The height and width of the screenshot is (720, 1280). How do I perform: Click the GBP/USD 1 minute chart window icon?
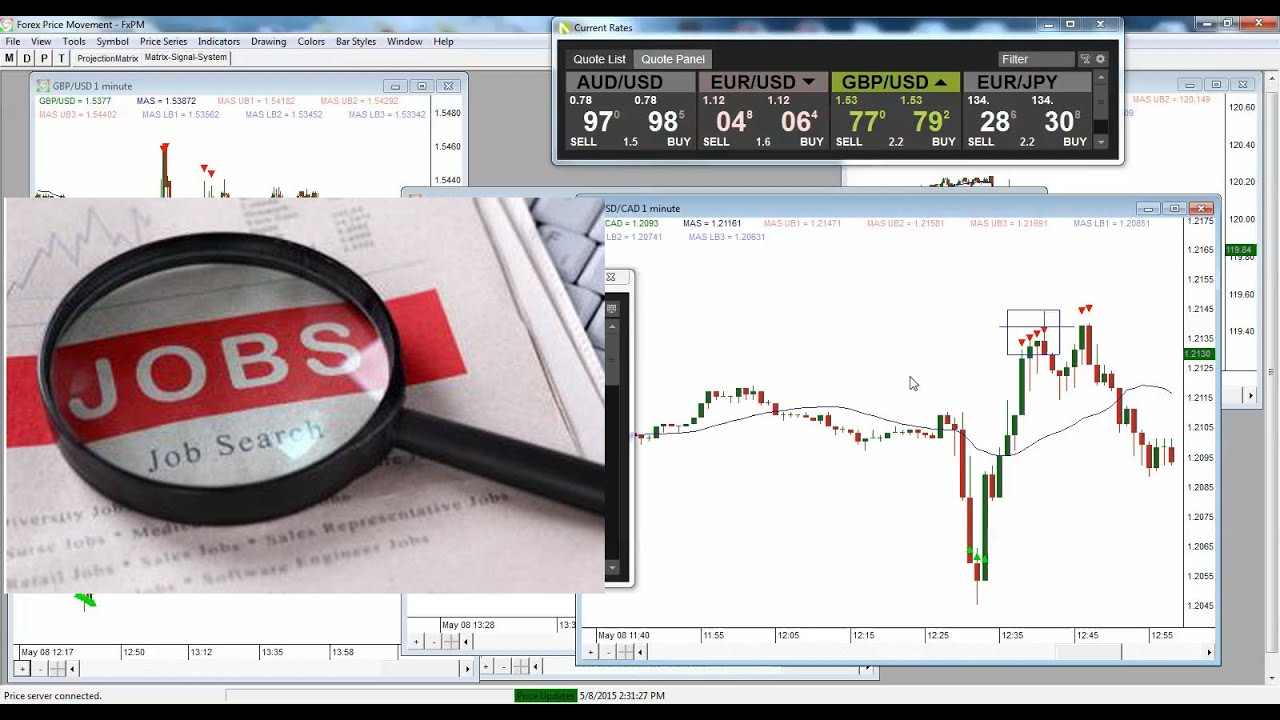coord(43,86)
